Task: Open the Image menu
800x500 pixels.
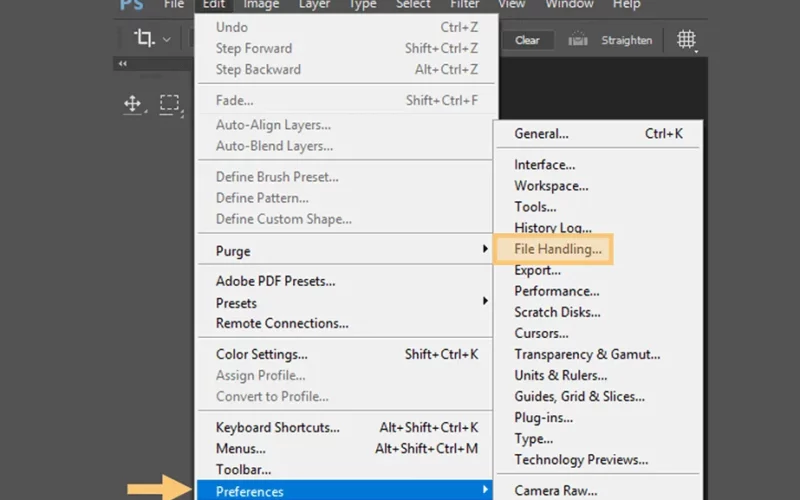Action: coord(261,5)
